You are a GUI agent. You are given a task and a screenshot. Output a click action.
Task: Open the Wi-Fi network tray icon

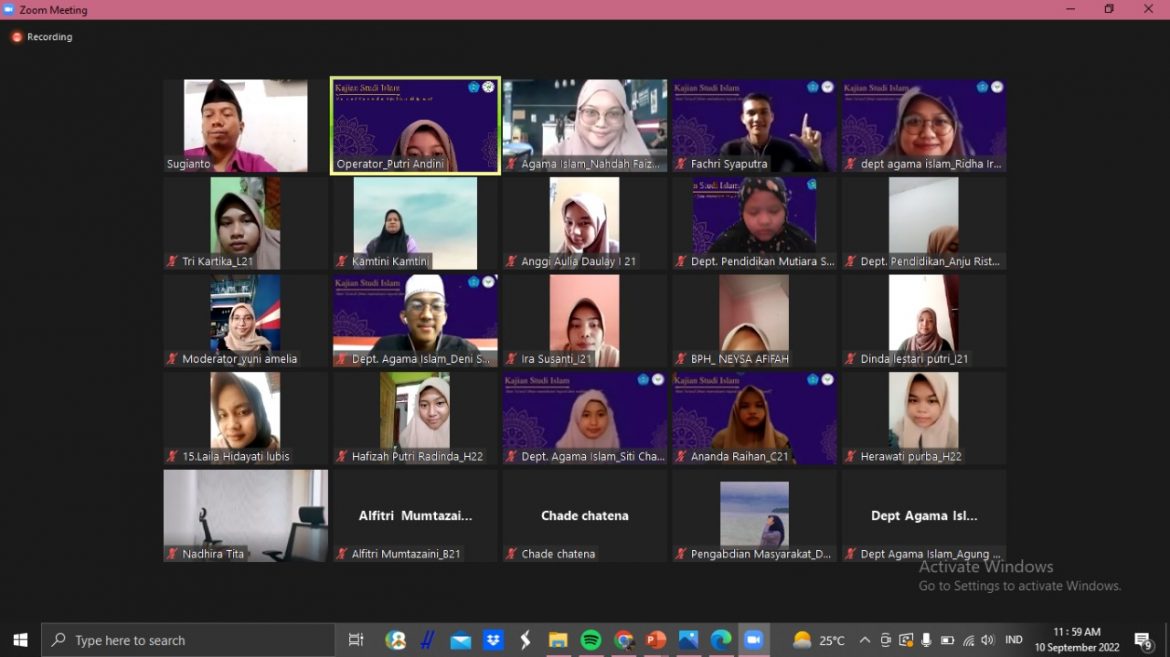point(968,640)
